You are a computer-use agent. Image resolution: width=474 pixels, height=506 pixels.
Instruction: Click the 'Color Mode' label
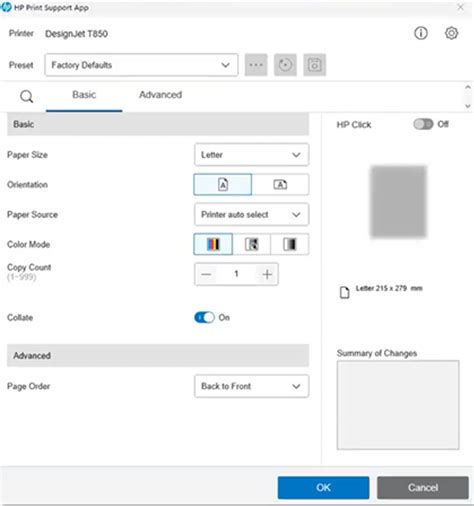coord(28,244)
